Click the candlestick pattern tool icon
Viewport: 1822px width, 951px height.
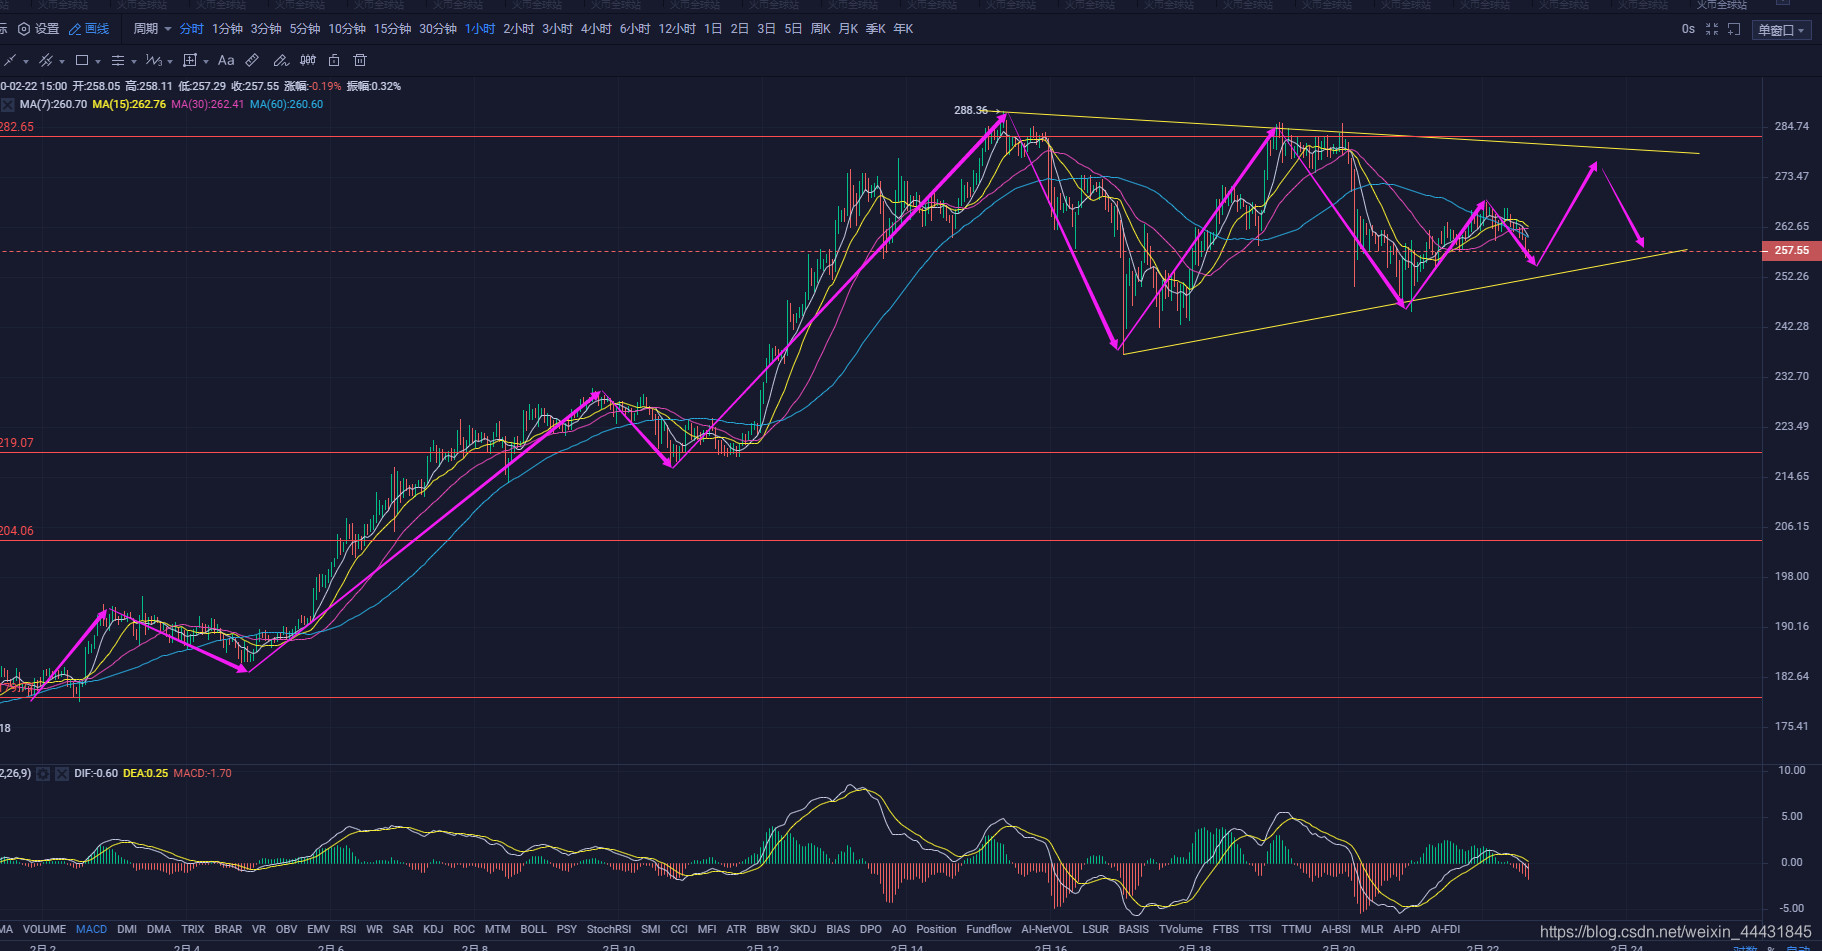(308, 60)
